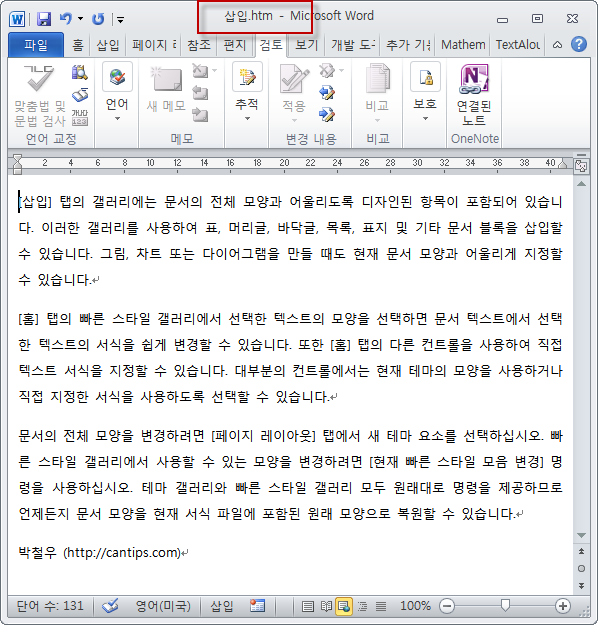Open the TextAloud tab
The width and height of the screenshot is (598, 625).
pos(518,45)
